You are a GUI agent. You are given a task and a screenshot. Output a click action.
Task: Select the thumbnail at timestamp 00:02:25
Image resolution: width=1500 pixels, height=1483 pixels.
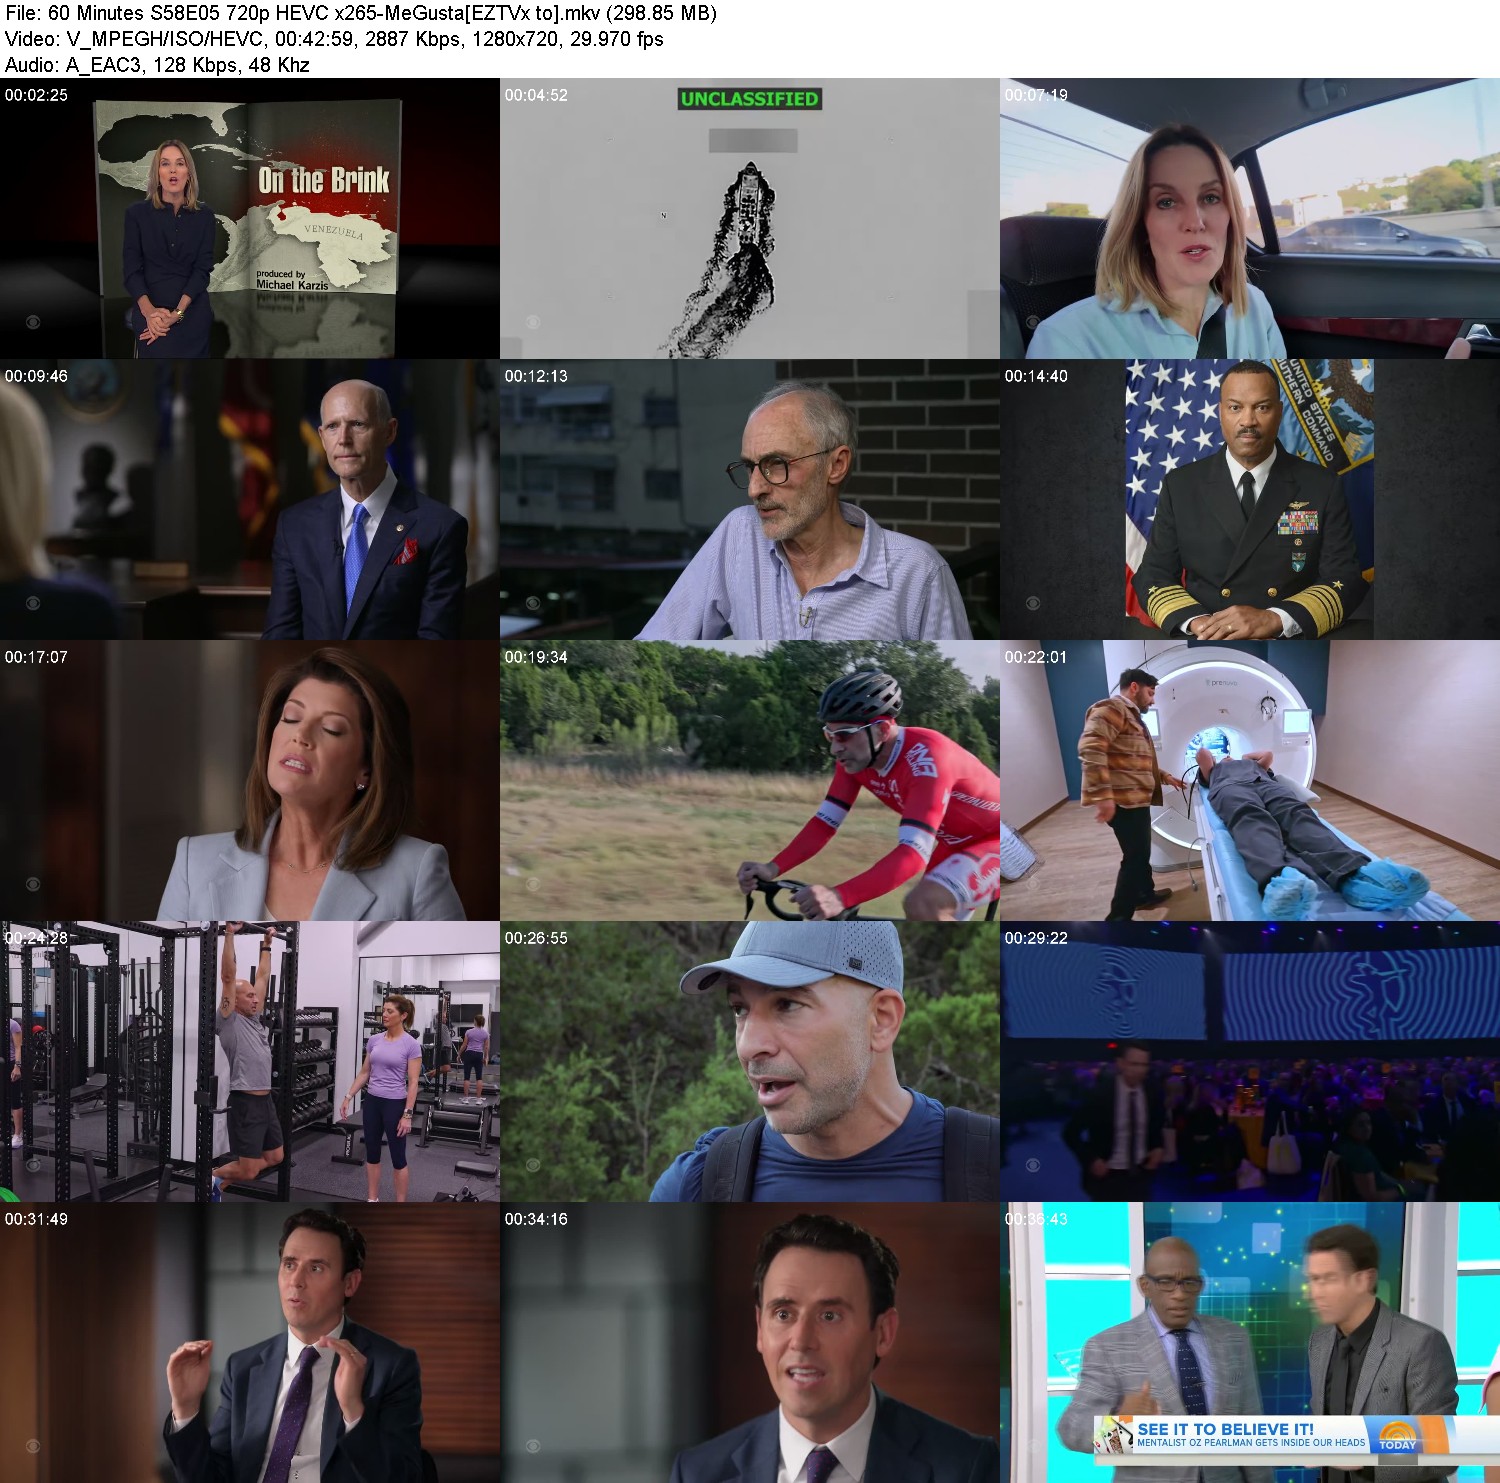click(x=250, y=218)
